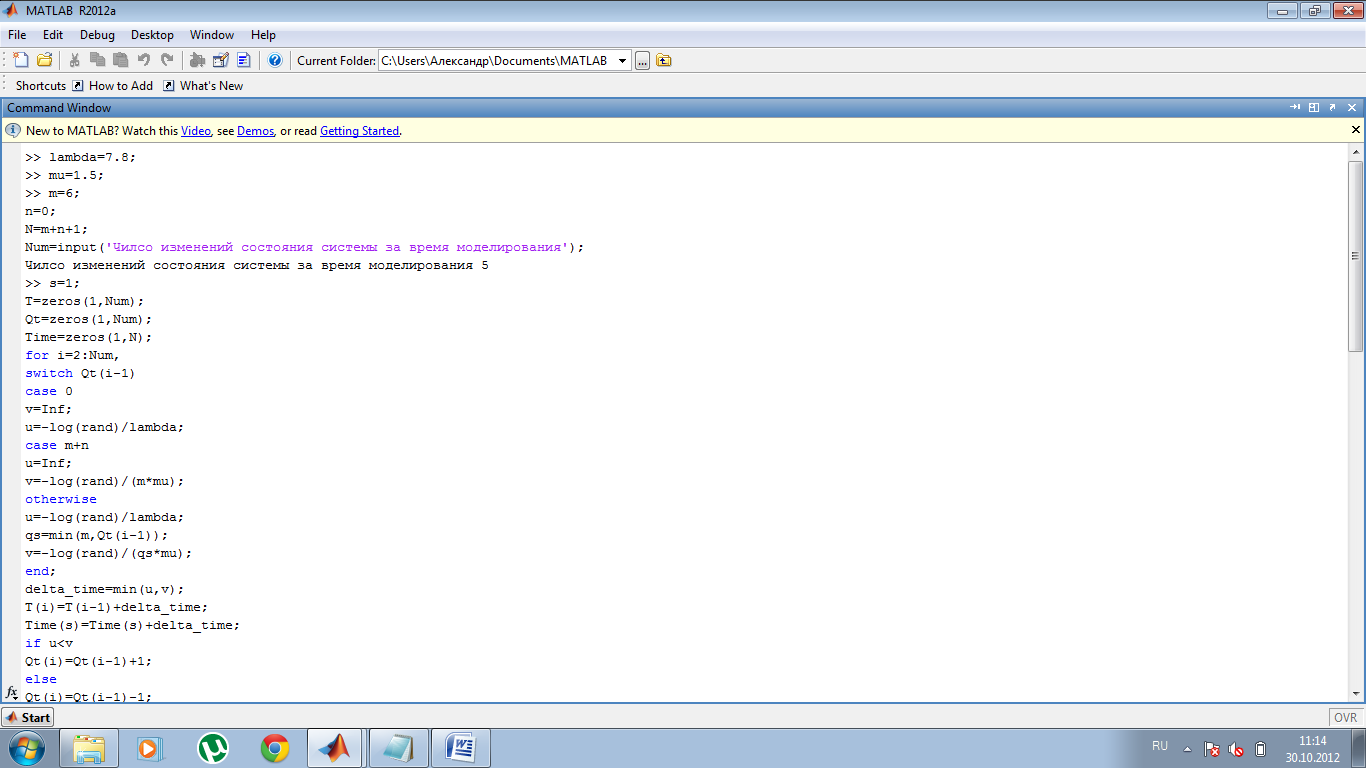Open the File menu
This screenshot has width=1366, height=768.
click(x=17, y=35)
